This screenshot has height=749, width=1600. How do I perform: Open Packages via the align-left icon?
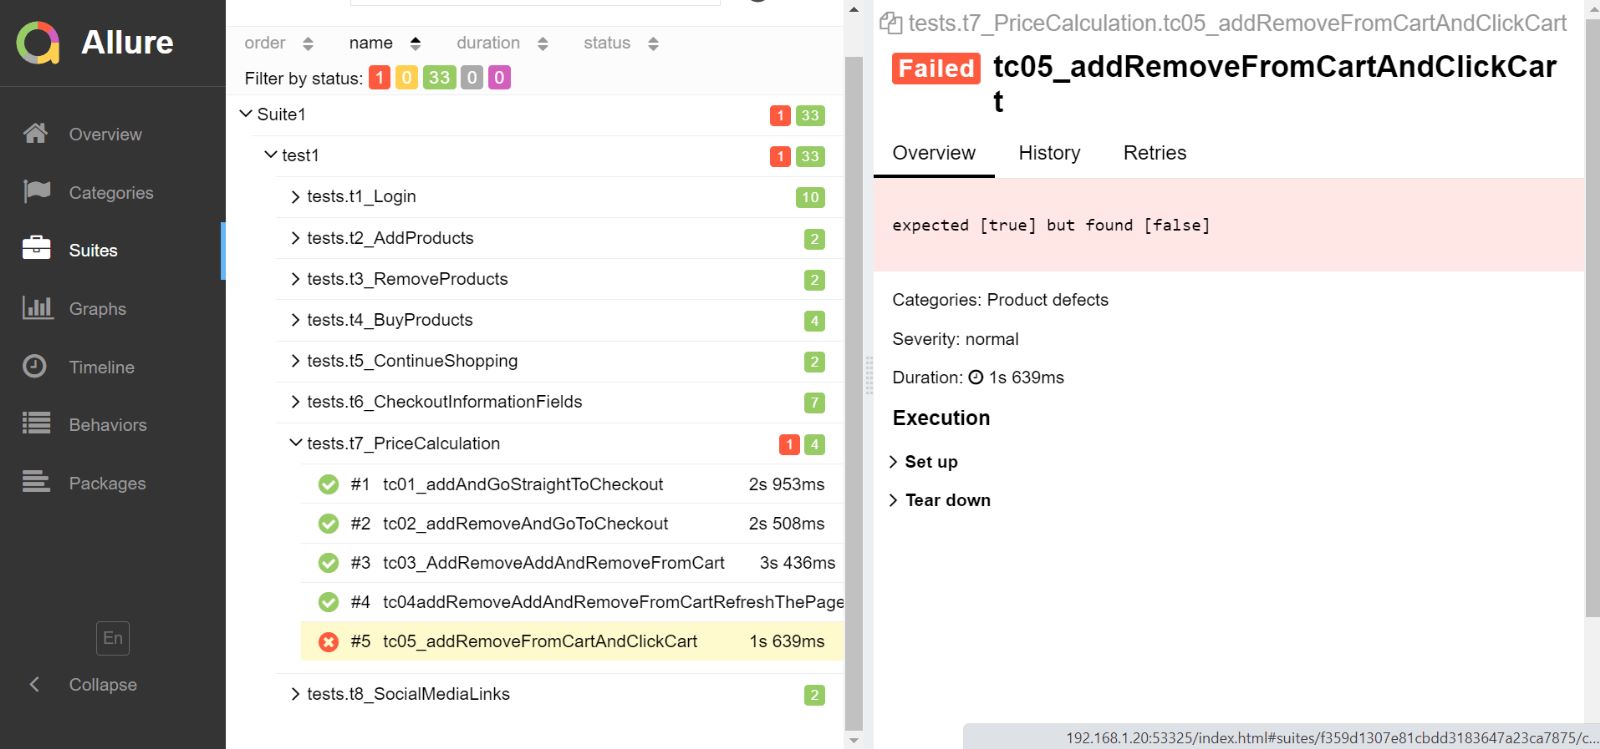click(x=36, y=483)
